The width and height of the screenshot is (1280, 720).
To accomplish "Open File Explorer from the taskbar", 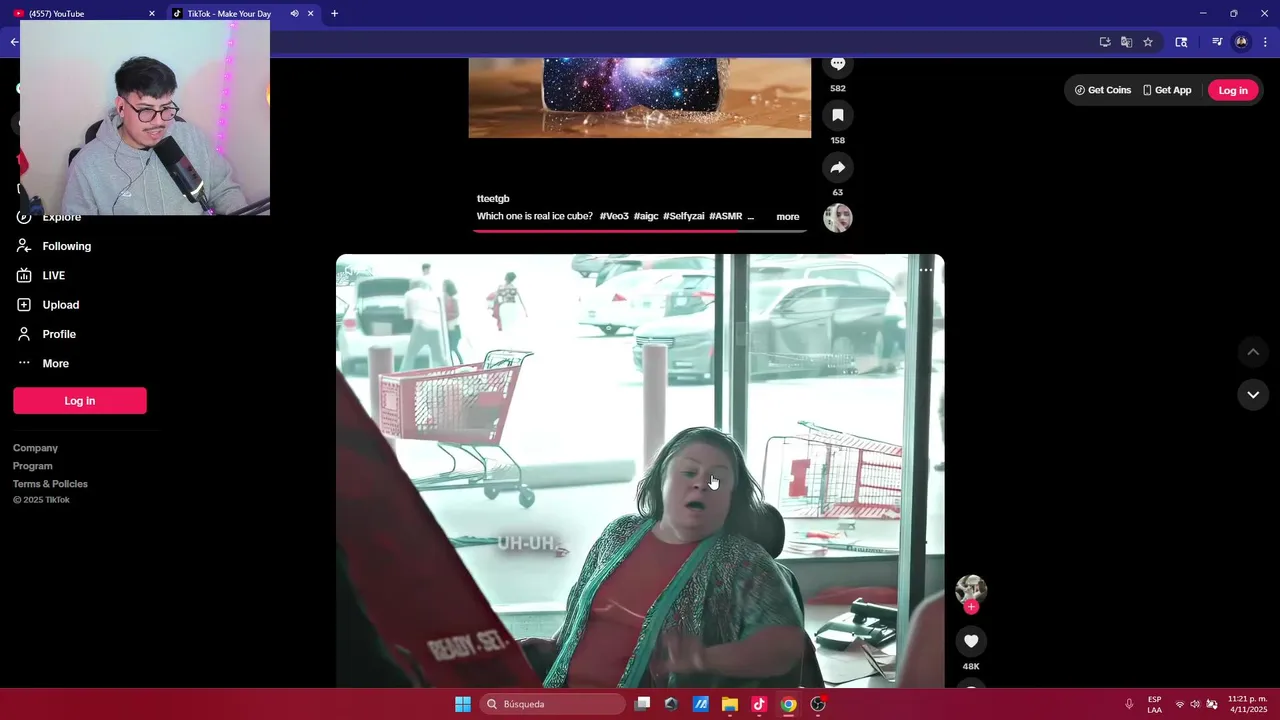I will click(730, 705).
